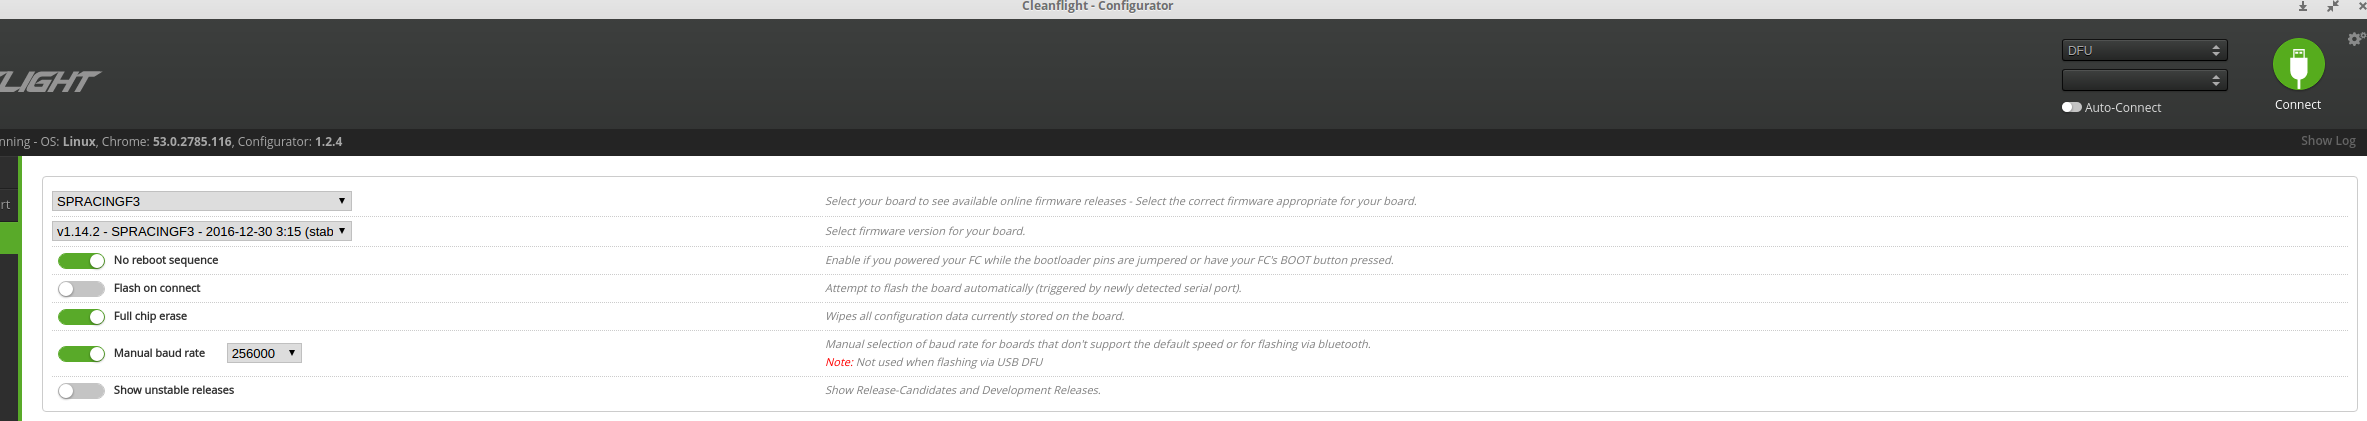This screenshot has width=2367, height=421.
Task: Select the sidebar tab ending in "rt"
Action: tap(7, 204)
